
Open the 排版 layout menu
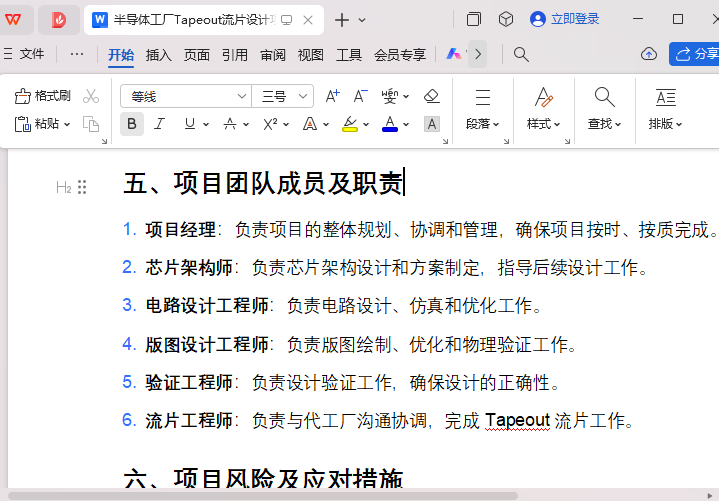click(665, 110)
